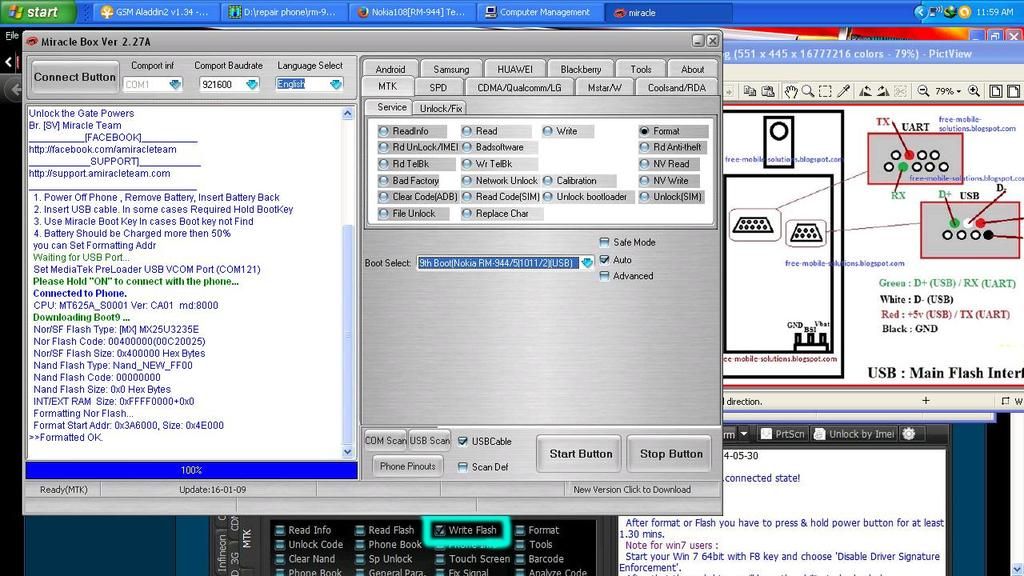Viewport: 1024px width, 576px height.
Task: Click the Phone Pinouts button
Action: [x=407, y=466]
